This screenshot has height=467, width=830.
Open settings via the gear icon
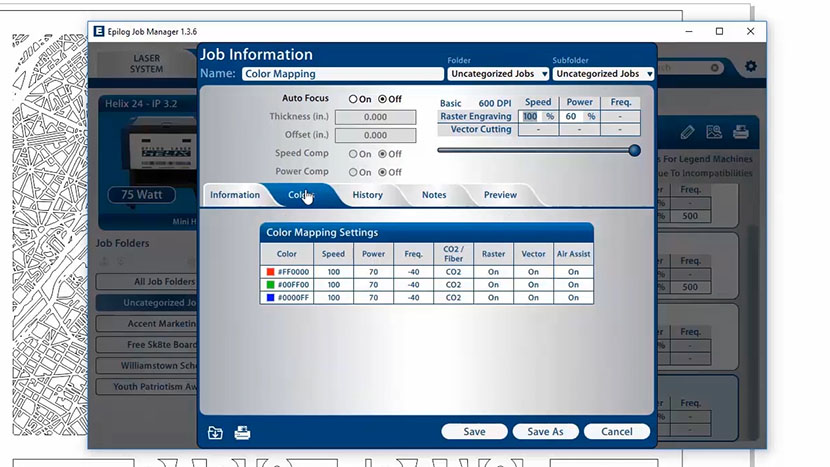pos(750,67)
